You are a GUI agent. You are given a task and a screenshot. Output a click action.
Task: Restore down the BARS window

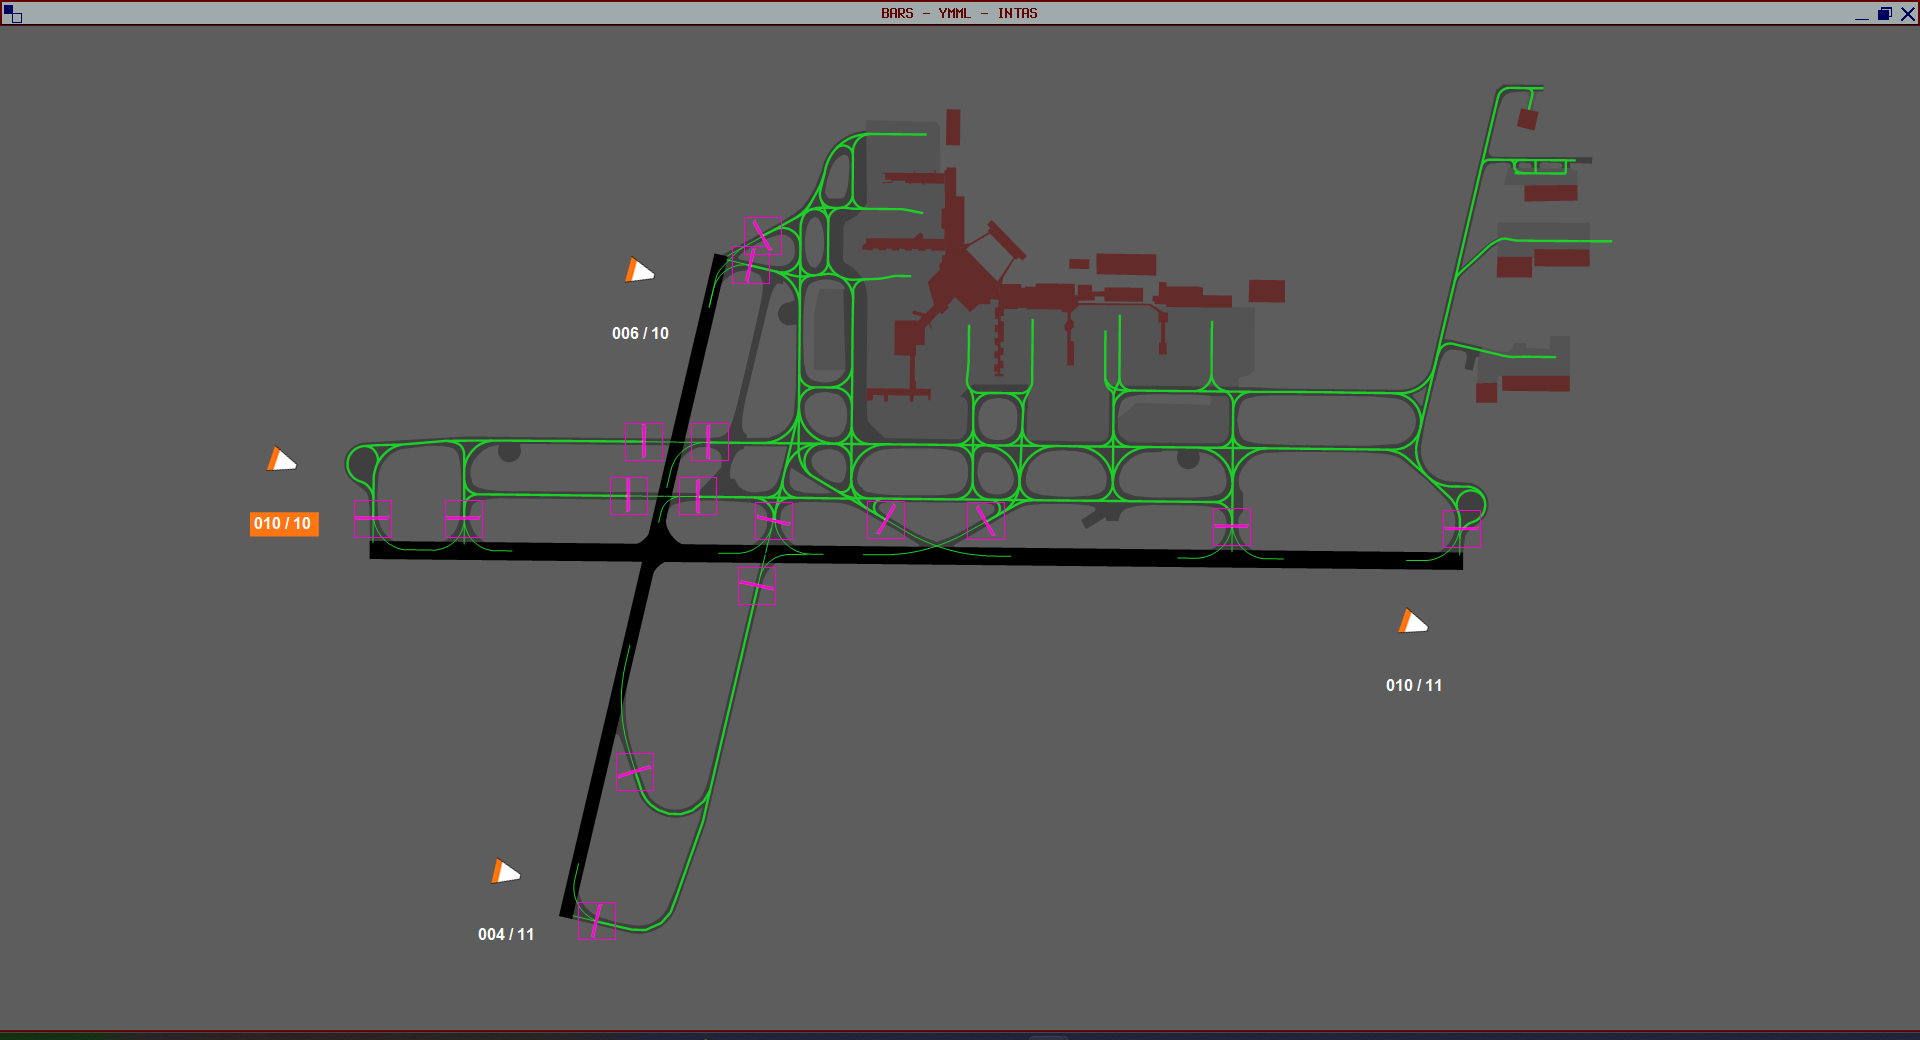tap(1884, 14)
